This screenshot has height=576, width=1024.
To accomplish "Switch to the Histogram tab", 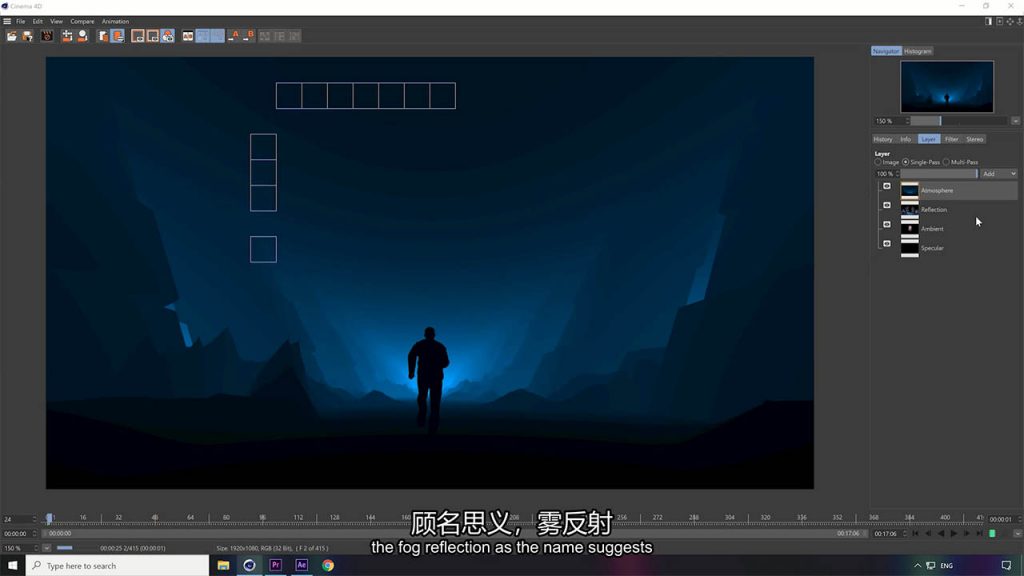I will (918, 51).
